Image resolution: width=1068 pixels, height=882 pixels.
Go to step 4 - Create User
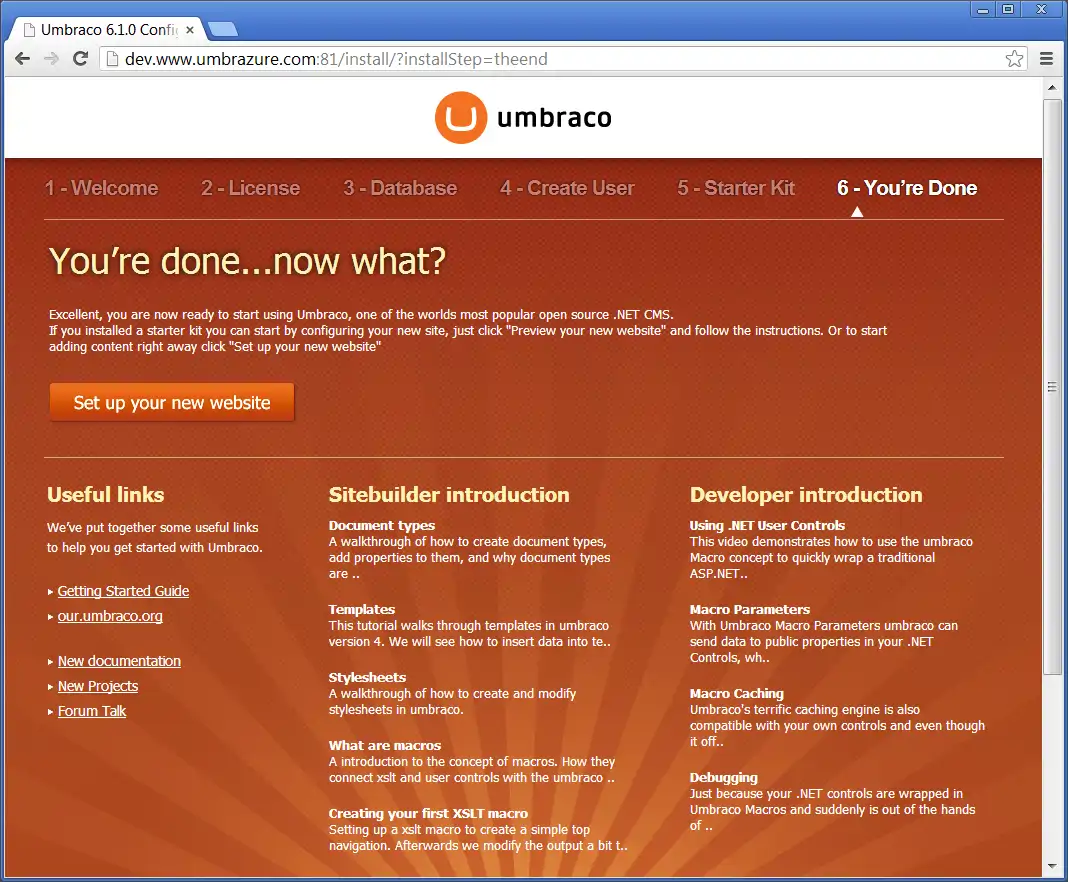[567, 188]
